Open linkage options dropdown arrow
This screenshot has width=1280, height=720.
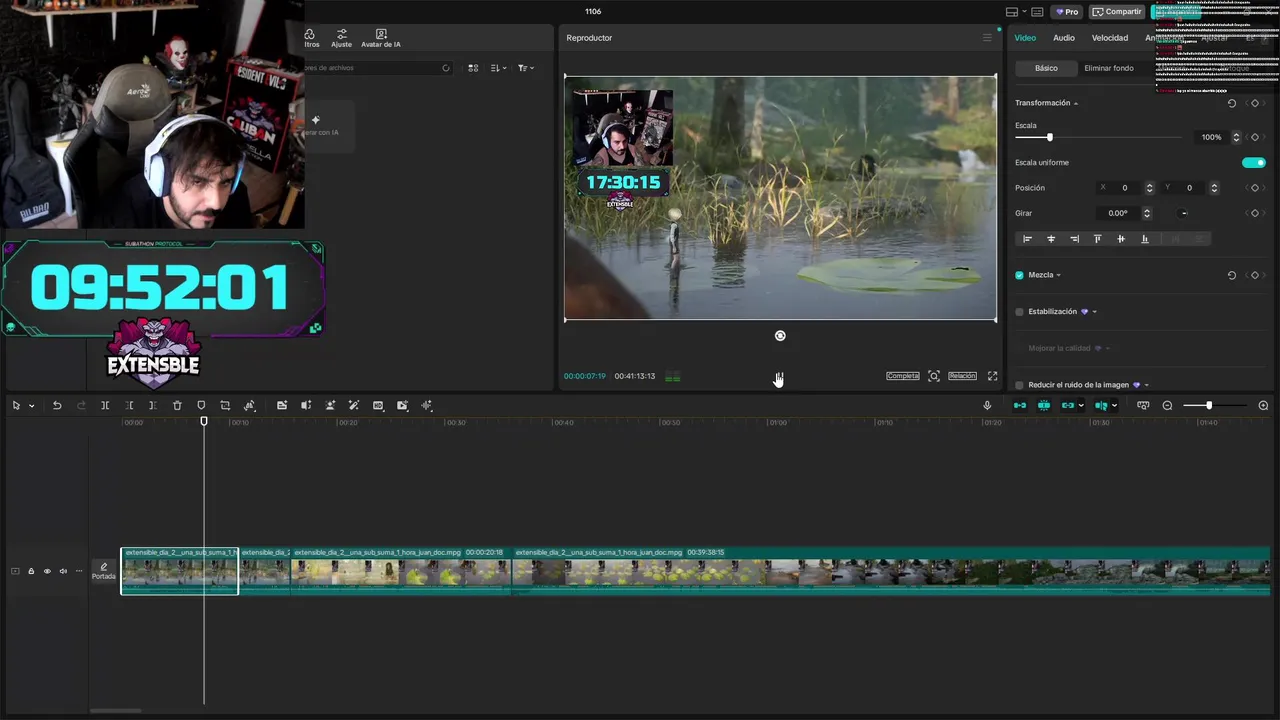click(x=1081, y=406)
